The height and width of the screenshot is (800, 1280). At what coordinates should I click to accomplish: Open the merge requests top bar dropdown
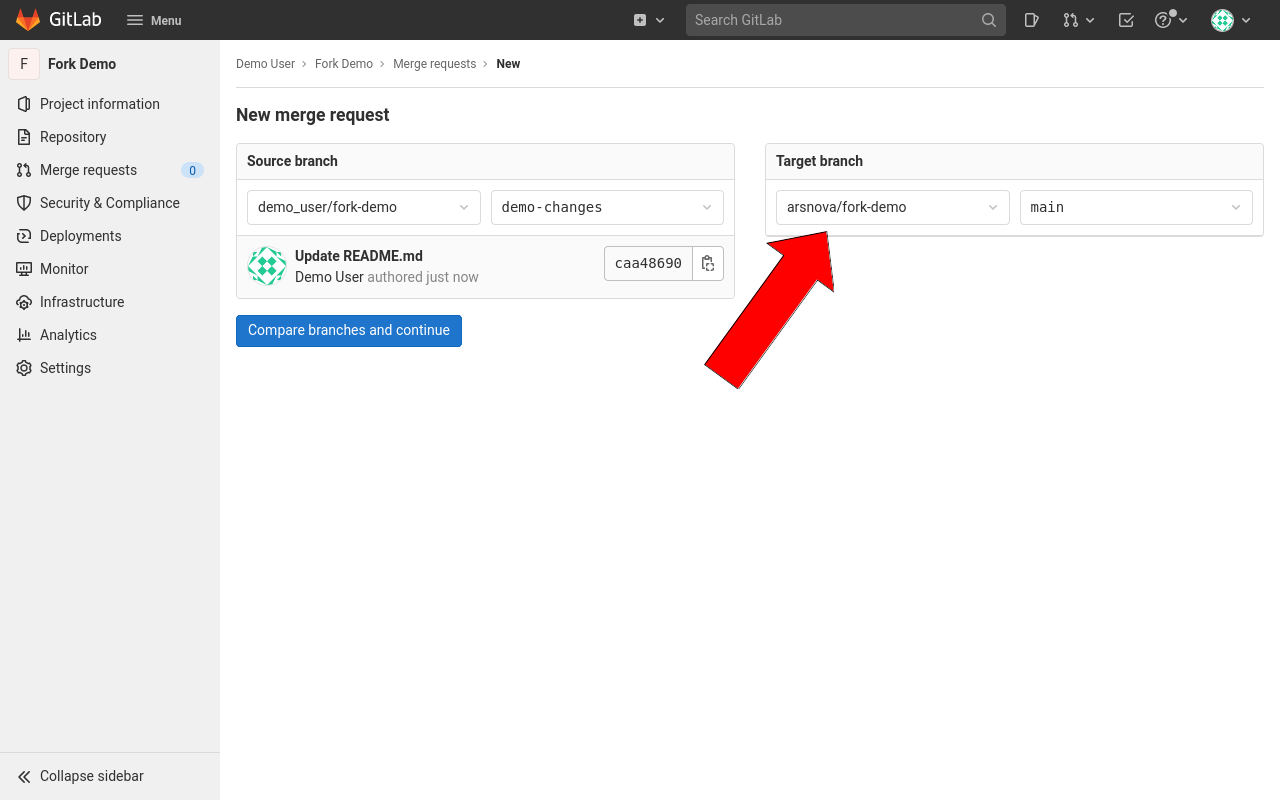pos(1079,20)
